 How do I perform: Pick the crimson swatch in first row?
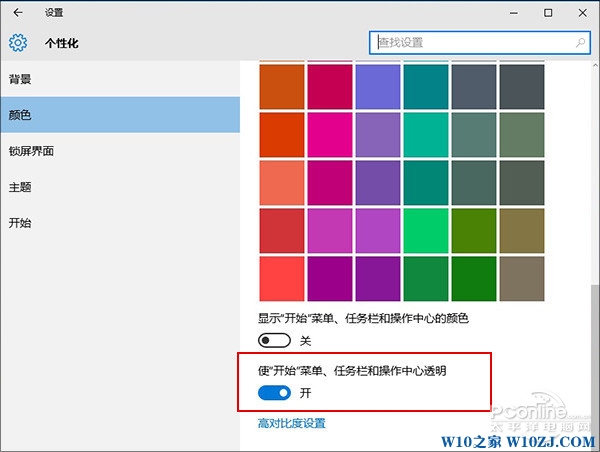(330, 86)
